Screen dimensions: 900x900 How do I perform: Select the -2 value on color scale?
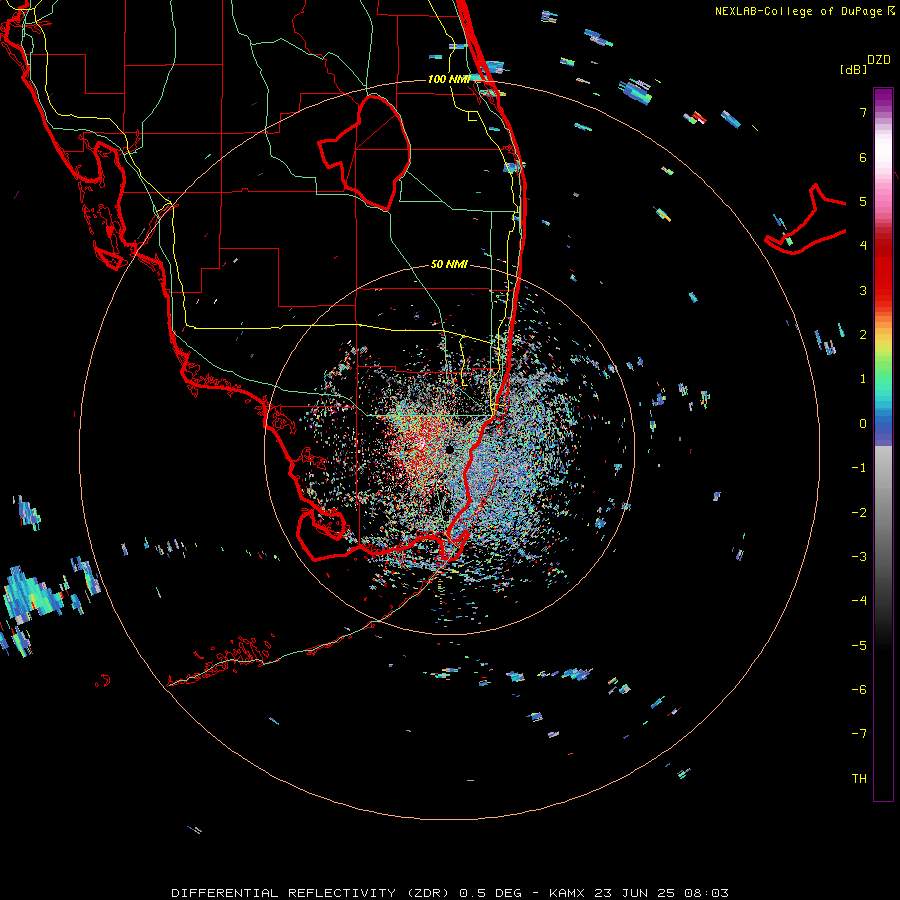(x=859, y=513)
